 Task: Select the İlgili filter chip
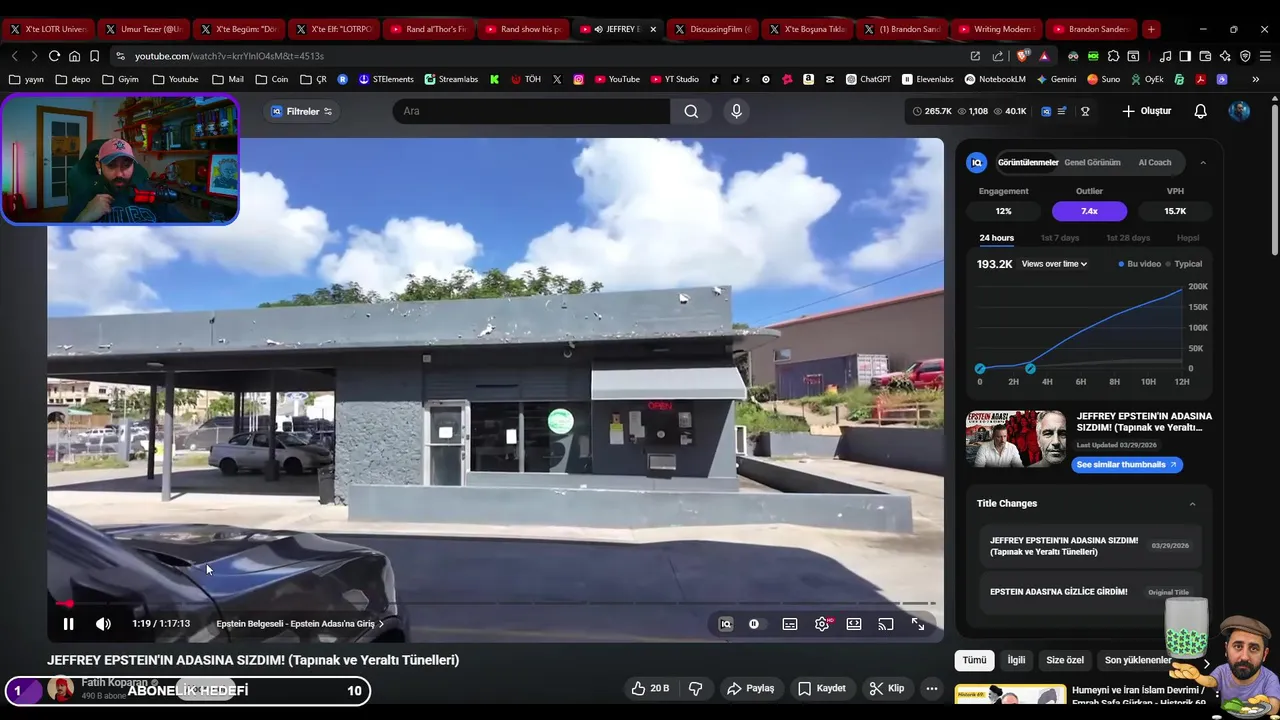click(1016, 660)
